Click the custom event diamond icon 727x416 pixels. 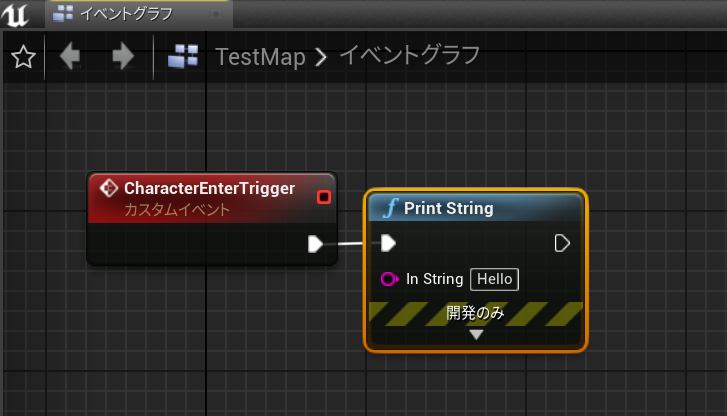tap(108, 188)
